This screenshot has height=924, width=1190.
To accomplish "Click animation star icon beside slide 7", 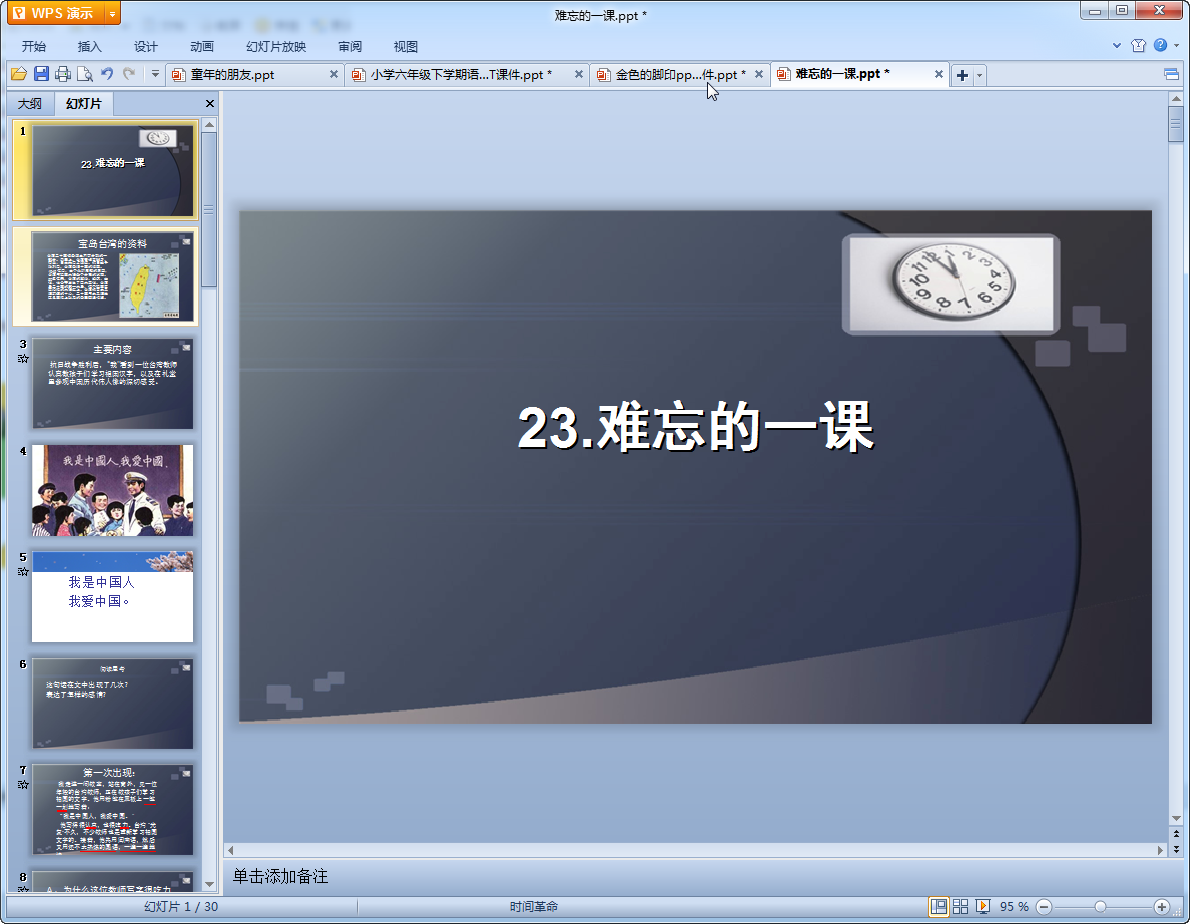I will pyautogui.click(x=23, y=785).
